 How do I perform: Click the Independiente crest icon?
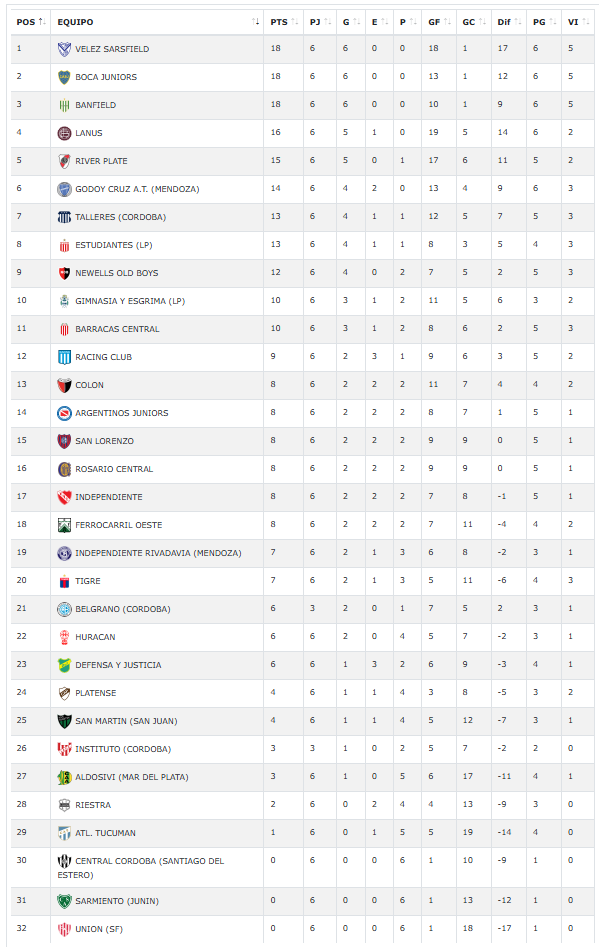[64, 497]
